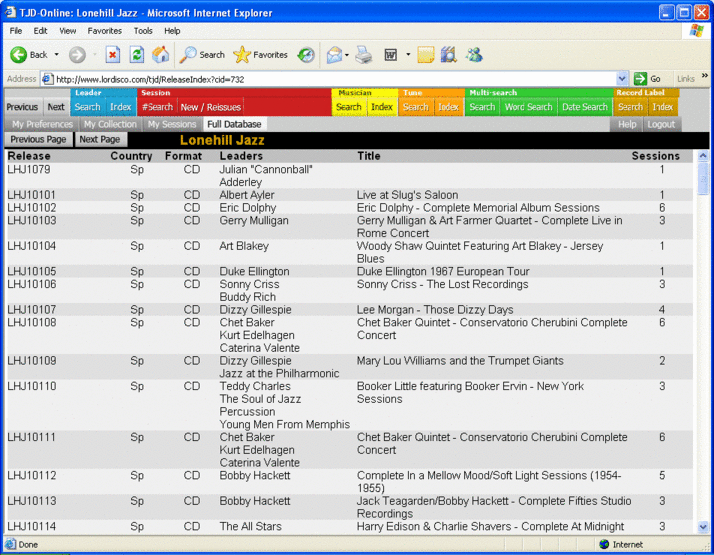
Task: Open Multi-search Search button
Action: click(x=482, y=107)
